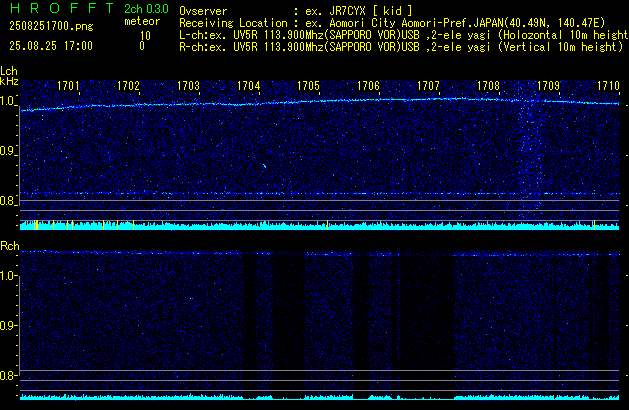Viewport: 629px width, 410px height.
Task: Select the 1709 time marker
Action: pyautogui.click(x=548, y=86)
